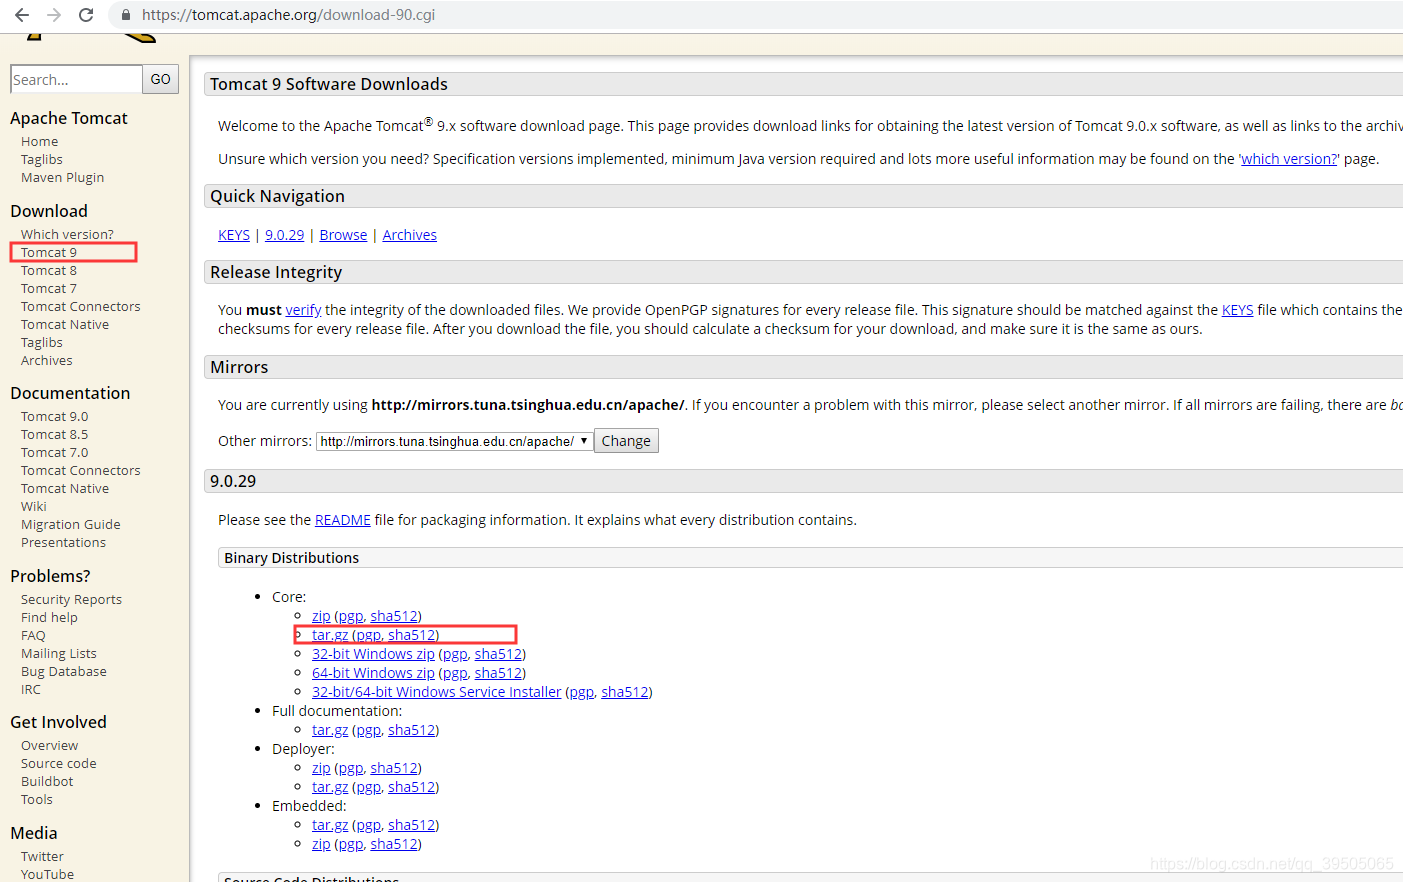Screen dimensions: 1403x882
Task: Download Core zip distribution
Action: click(x=321, y=616)
